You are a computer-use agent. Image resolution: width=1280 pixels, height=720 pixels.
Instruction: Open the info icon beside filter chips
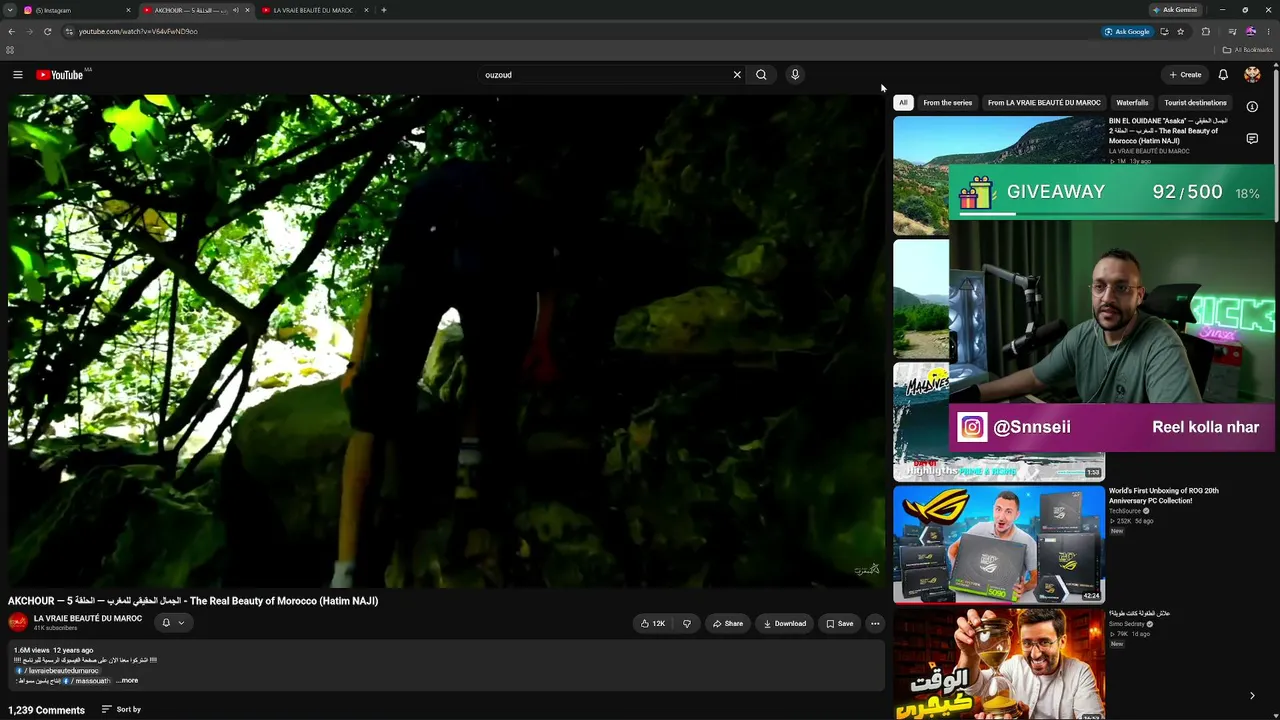click(x=1252, y=107)
